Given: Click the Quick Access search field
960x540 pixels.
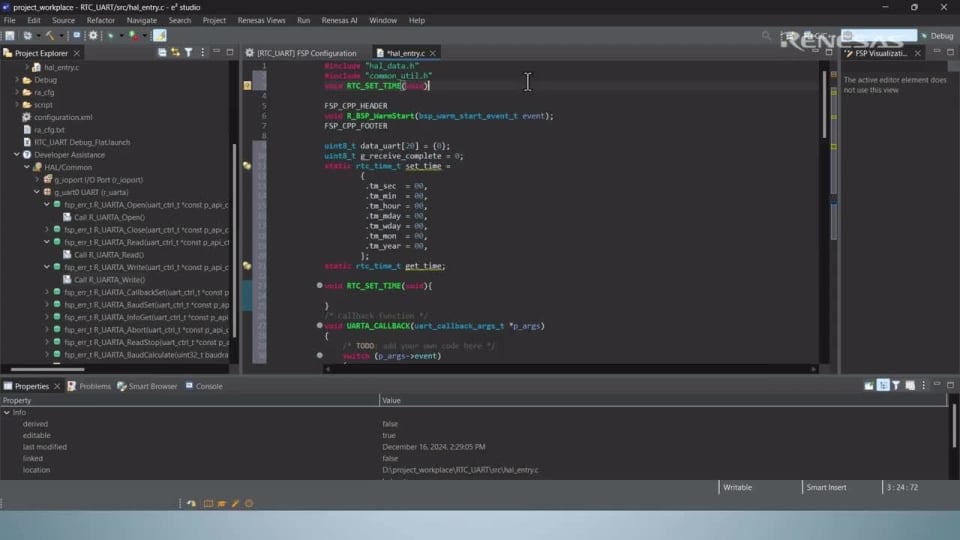Looking at the screenshot, I should (x=879, y=36).
